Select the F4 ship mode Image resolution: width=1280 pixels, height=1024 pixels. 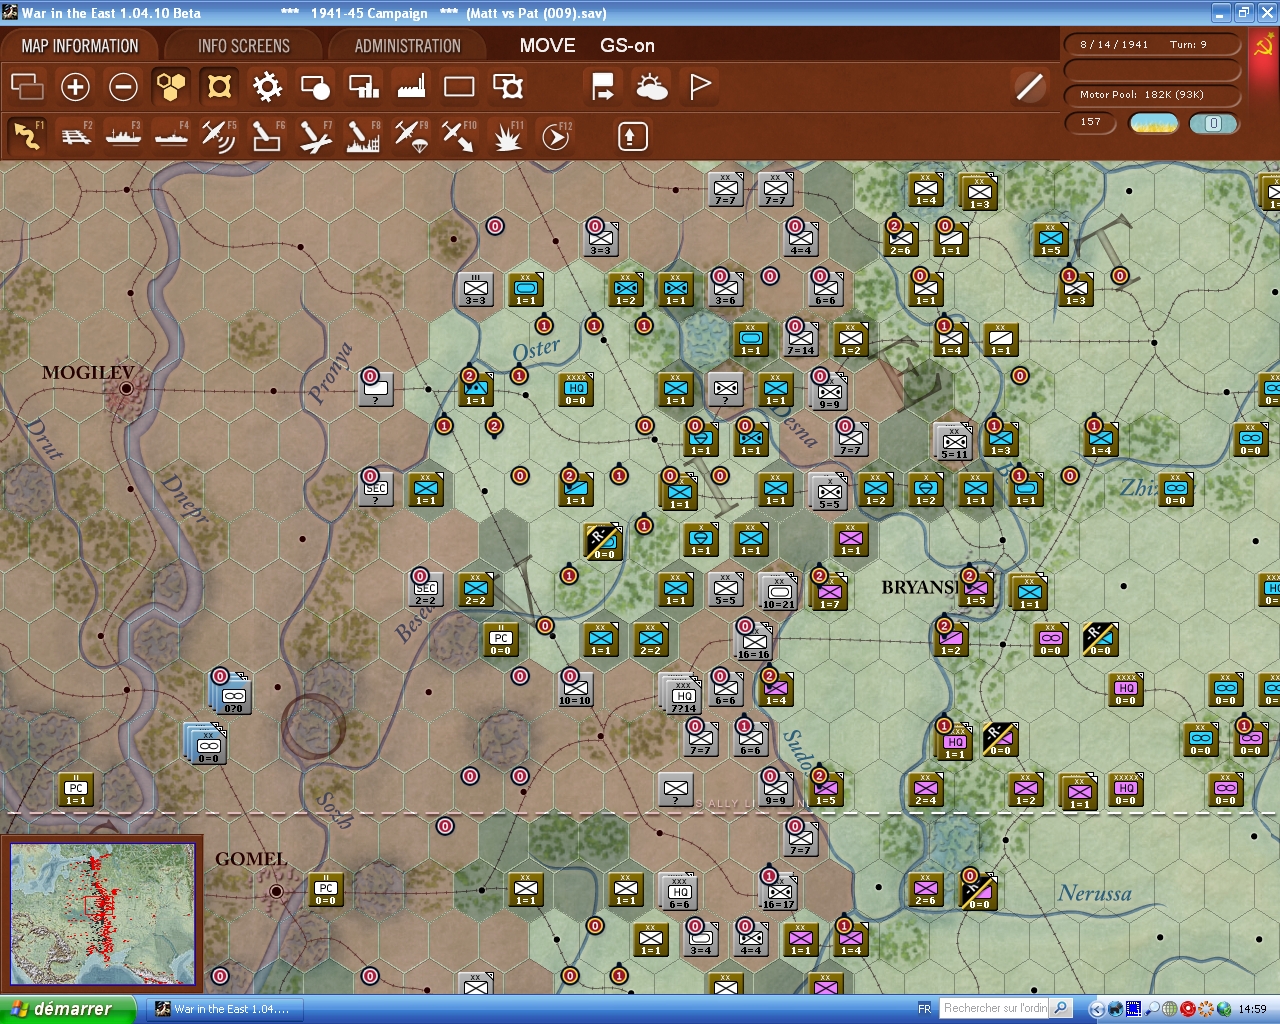point(171,136)
